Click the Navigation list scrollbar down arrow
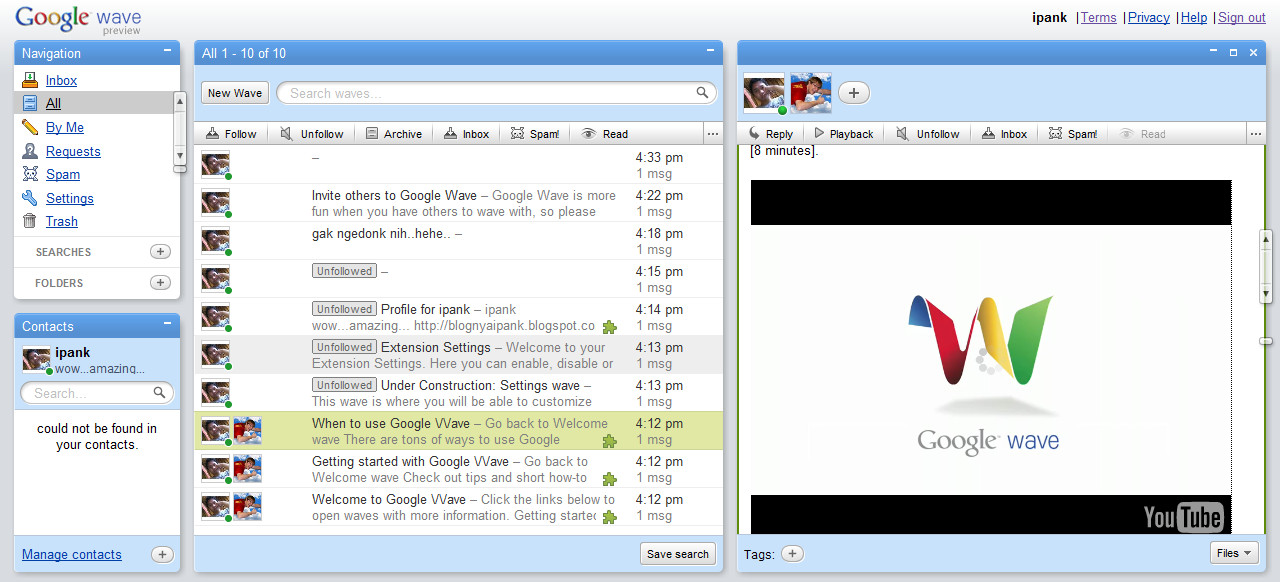This screenshot has width=1280, height=582. click(180, 156)
